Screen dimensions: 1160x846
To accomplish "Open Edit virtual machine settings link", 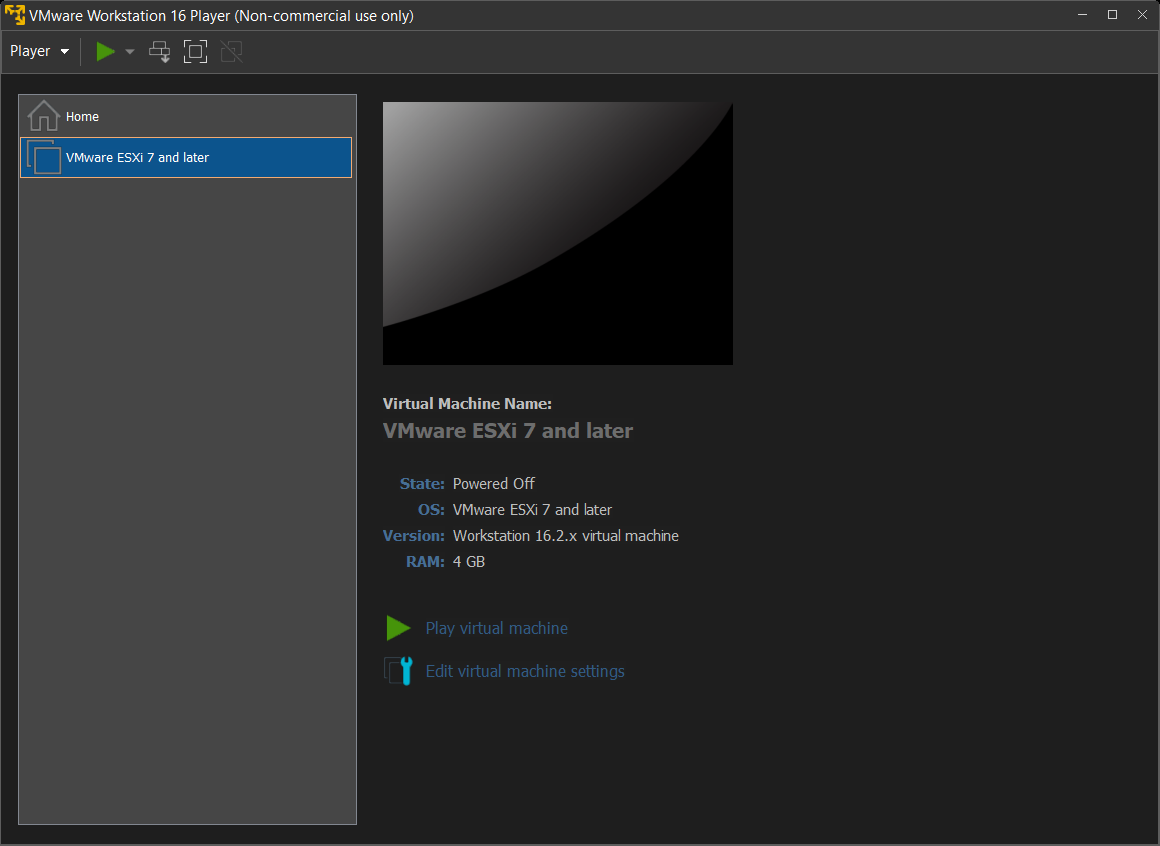I will 525,671.
